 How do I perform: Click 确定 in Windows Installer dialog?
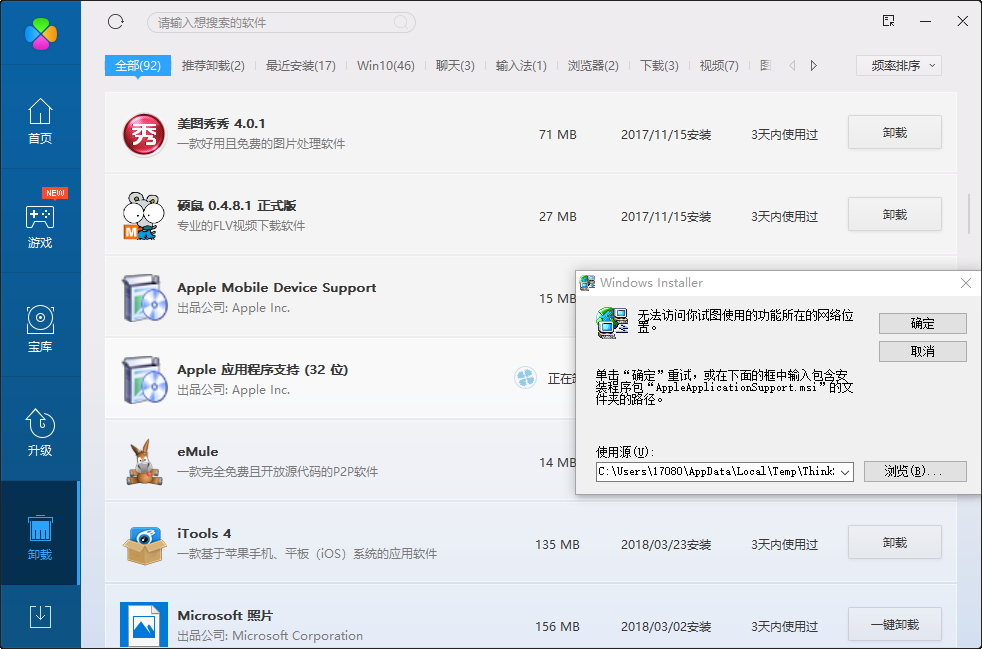(923, 323)
